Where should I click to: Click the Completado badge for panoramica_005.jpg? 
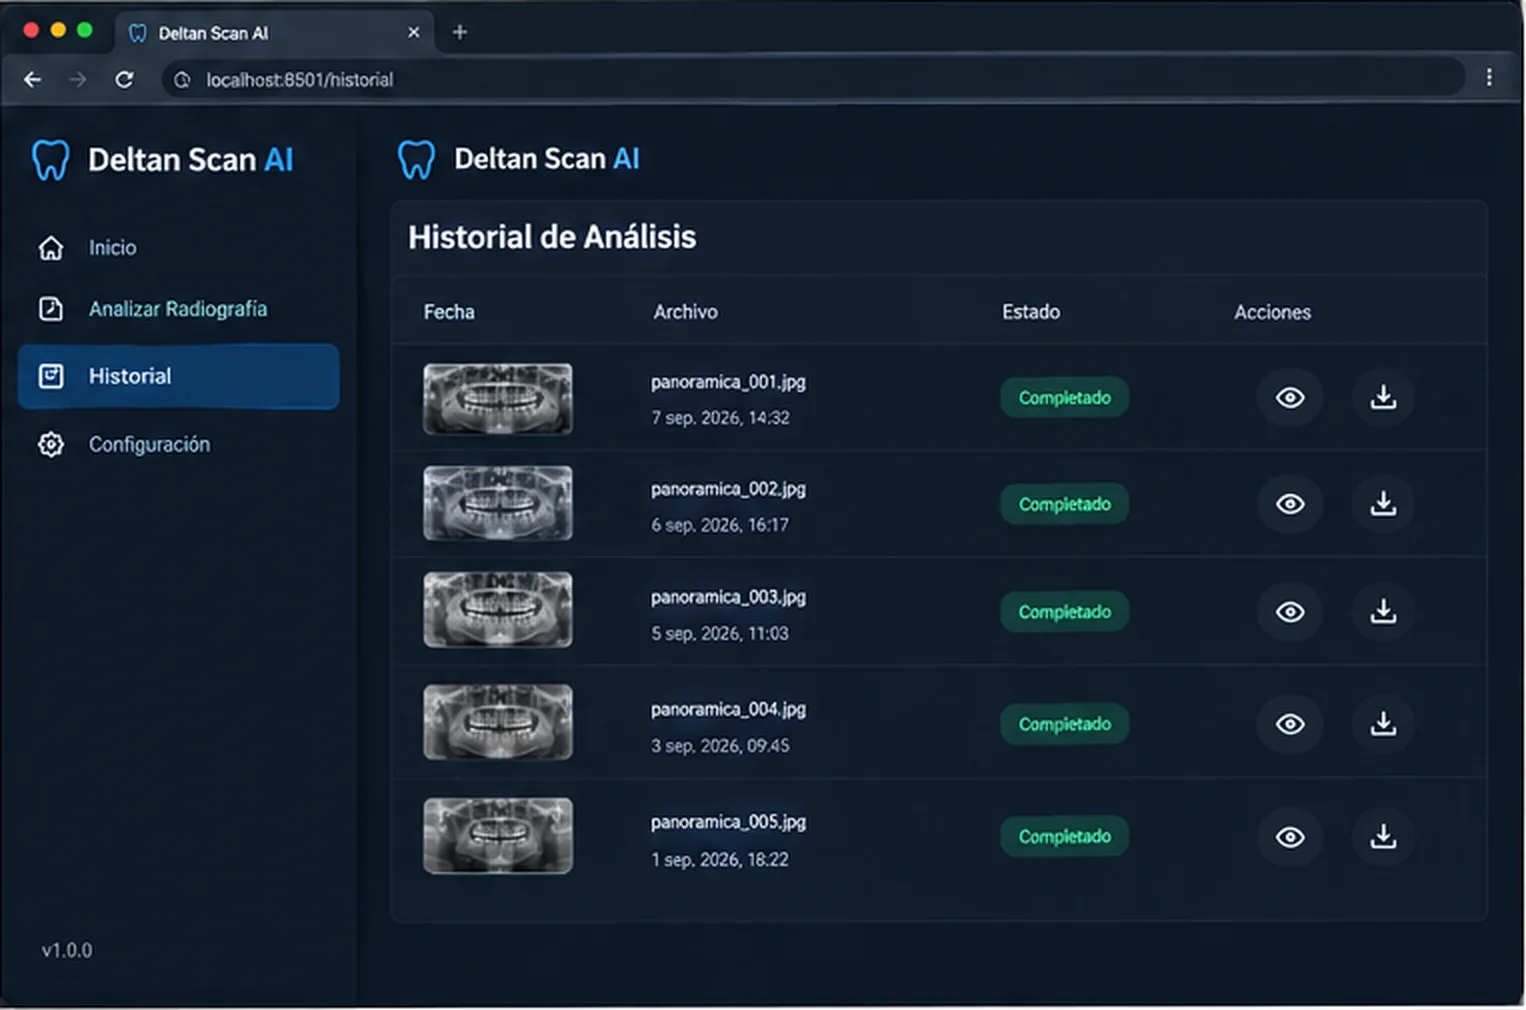tap(1065, 837)
